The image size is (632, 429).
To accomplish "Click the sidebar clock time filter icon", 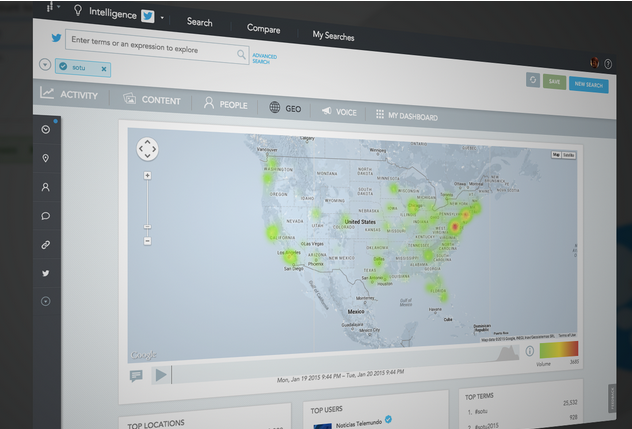I will 46,129.
